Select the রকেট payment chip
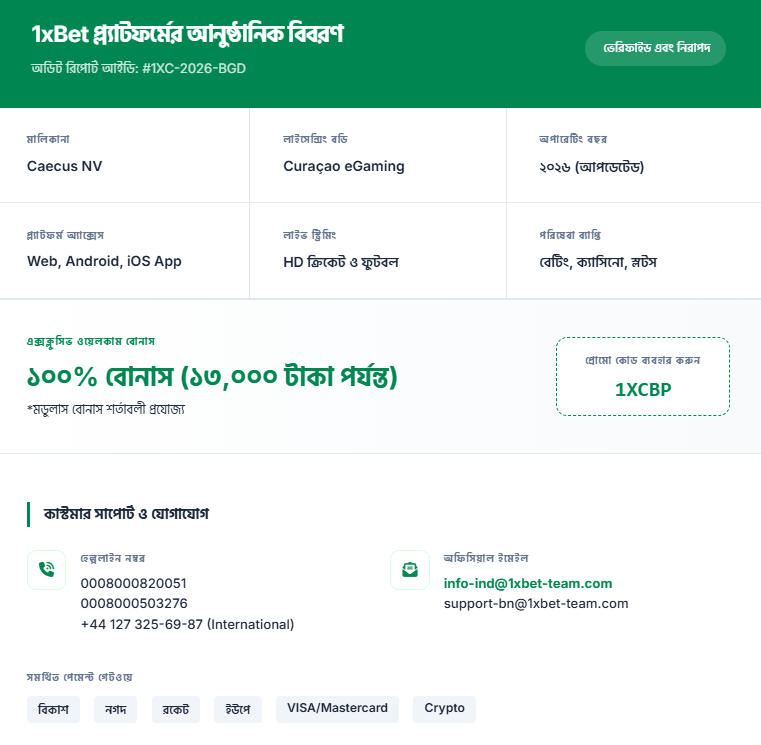This screenshot has height=745, width=761. [176, 709]
